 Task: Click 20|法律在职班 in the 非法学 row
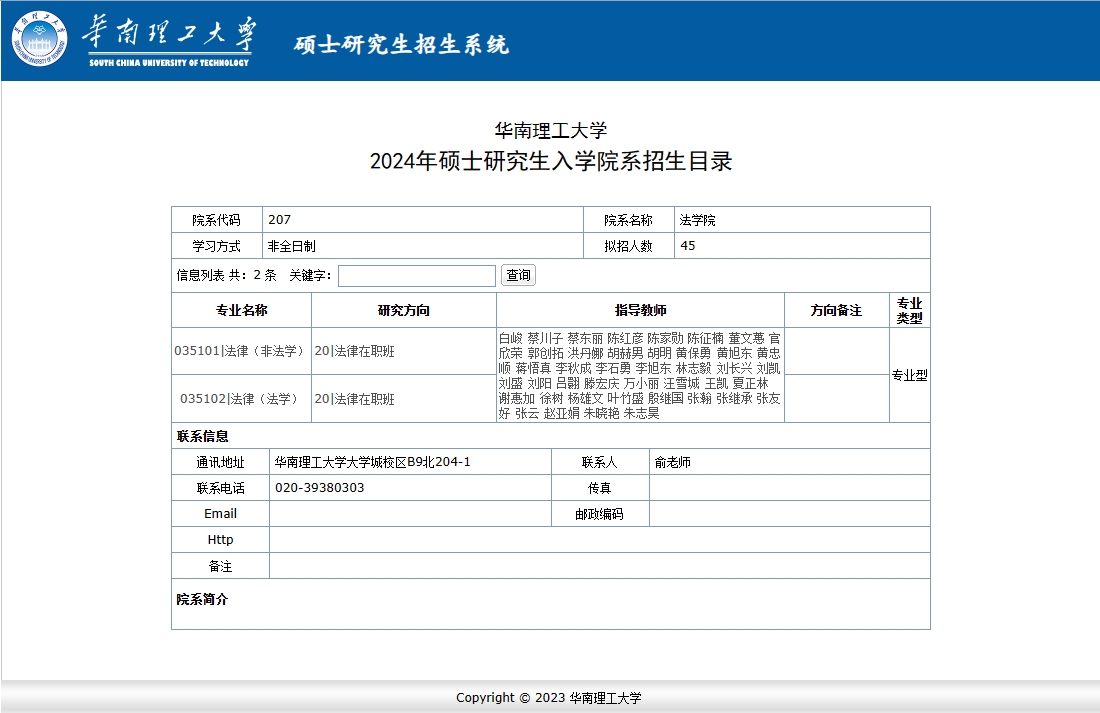[354, 351]
